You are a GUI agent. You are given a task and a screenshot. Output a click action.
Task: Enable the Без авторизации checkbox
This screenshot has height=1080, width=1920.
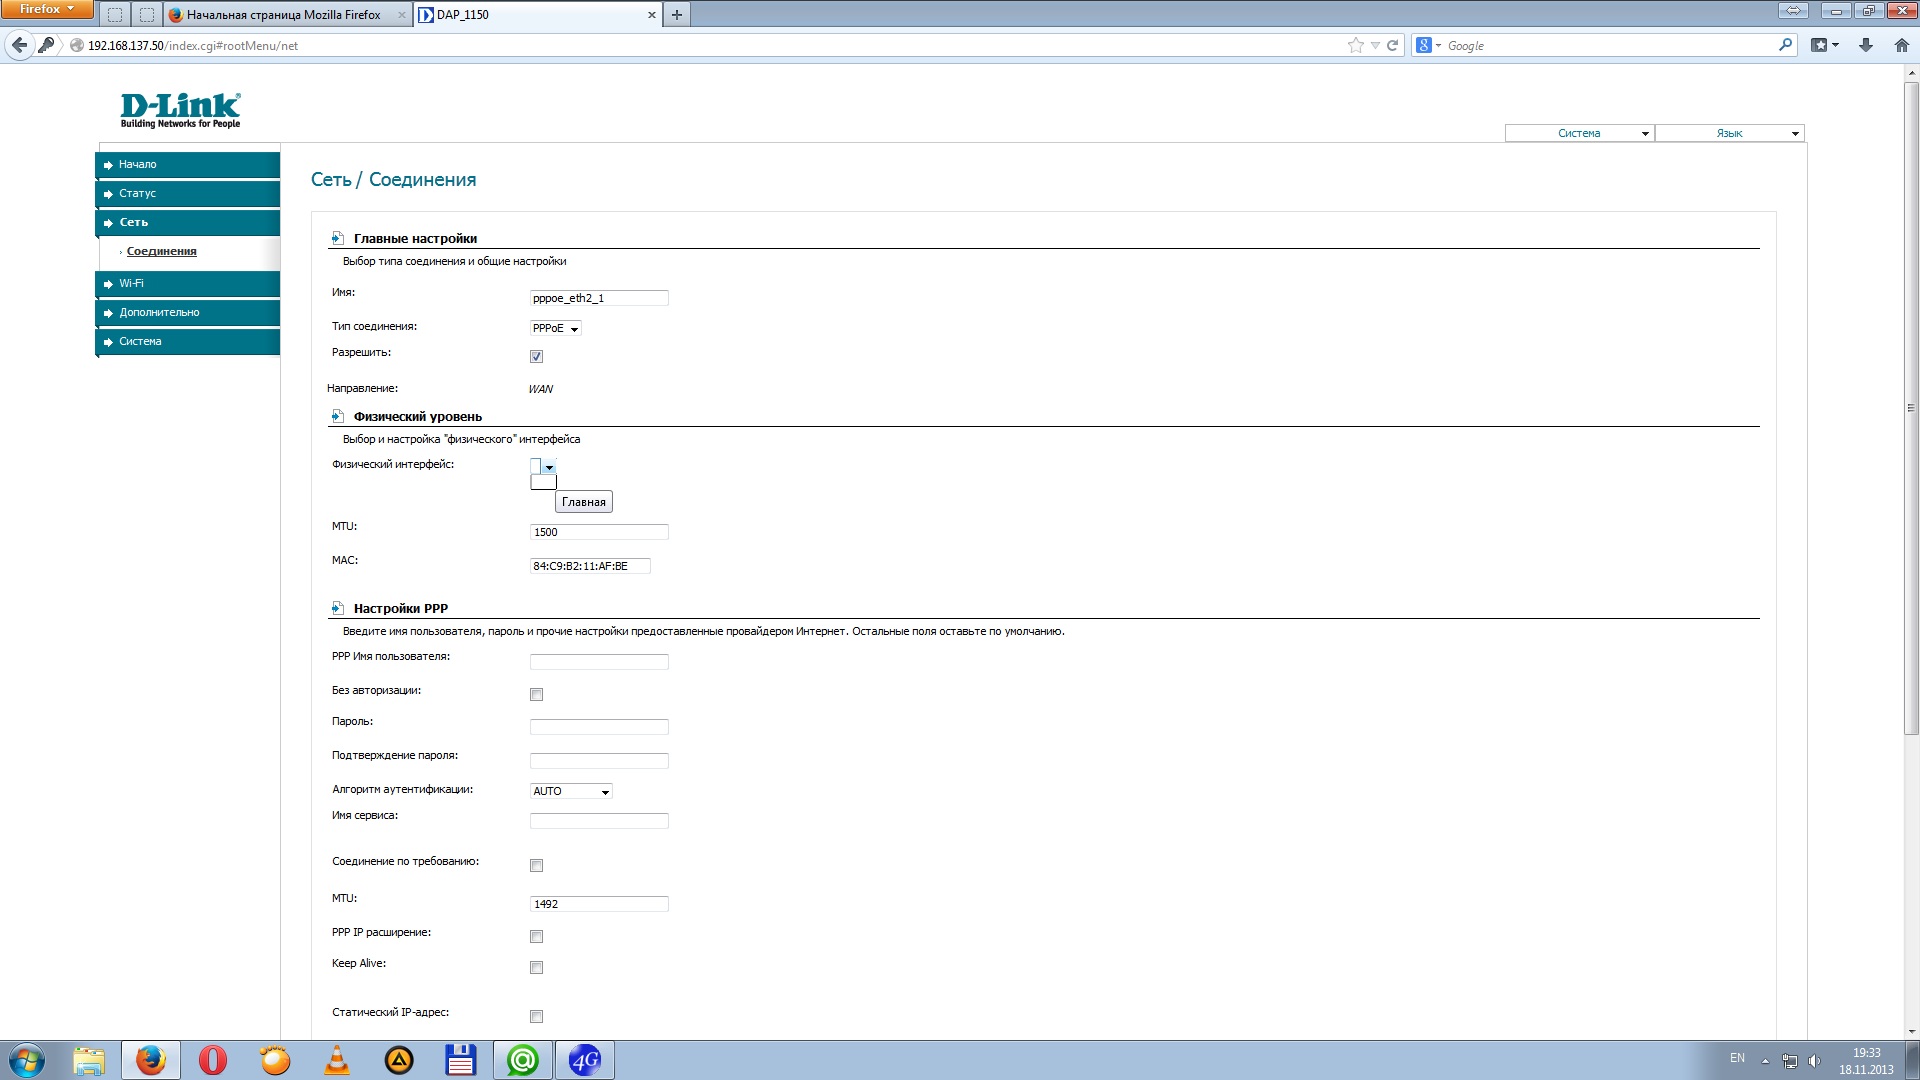pos(536,695)
